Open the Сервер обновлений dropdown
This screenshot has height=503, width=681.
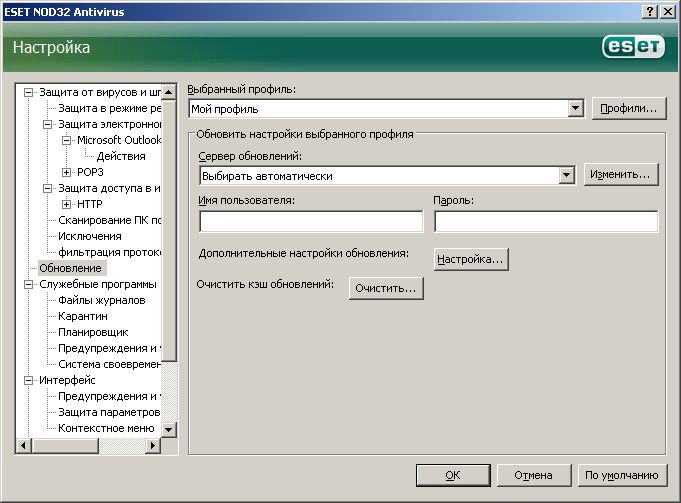pos(566,175)
